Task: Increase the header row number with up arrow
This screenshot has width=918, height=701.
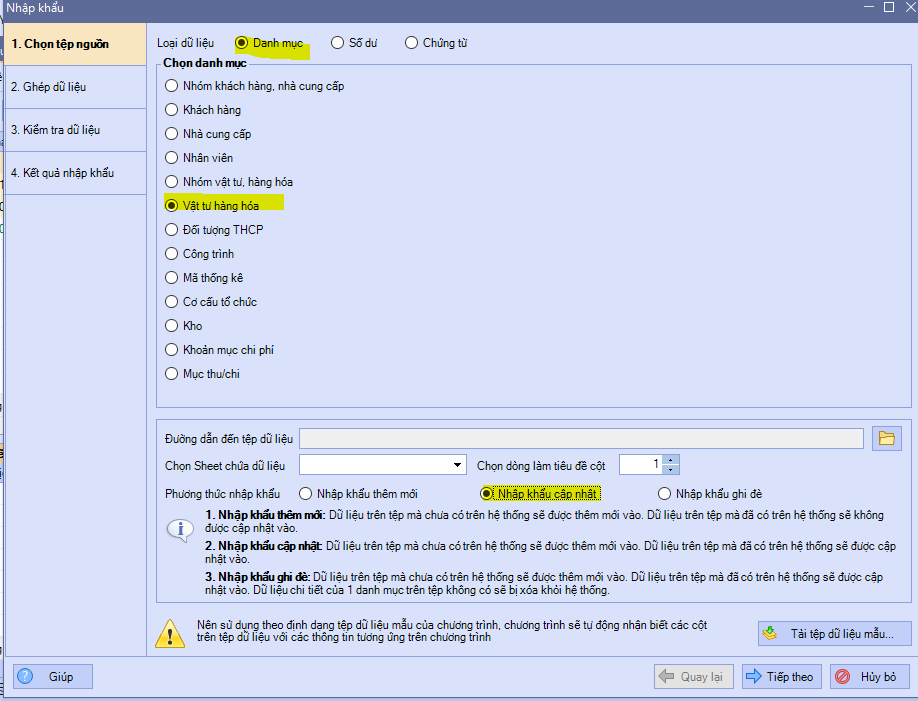Action: pos(671,460)
